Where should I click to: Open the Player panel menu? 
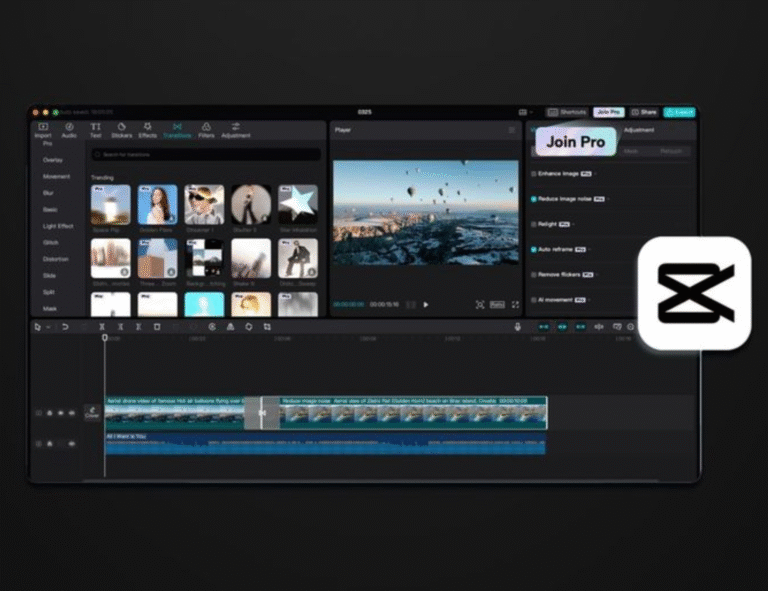[512, 130]
